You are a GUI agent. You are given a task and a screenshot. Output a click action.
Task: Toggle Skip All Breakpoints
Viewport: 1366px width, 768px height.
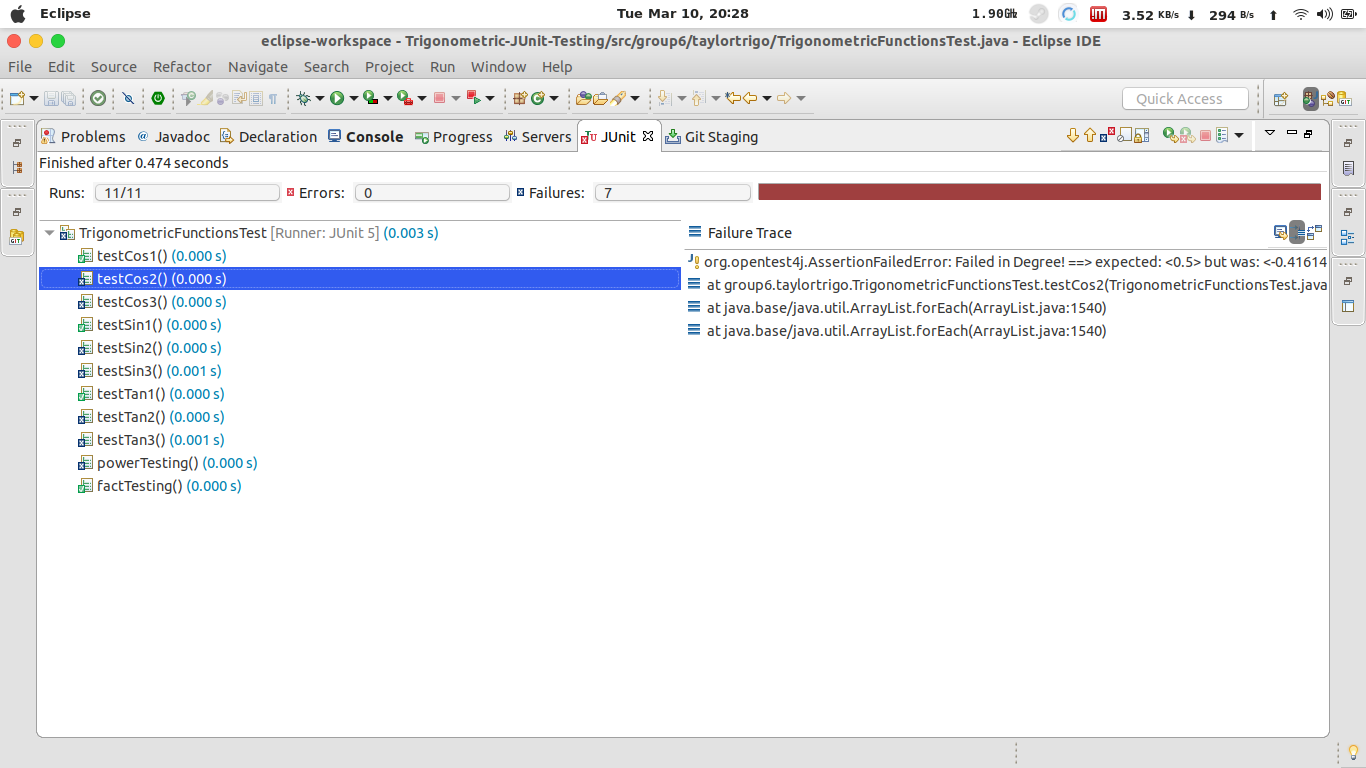[127, 98]
